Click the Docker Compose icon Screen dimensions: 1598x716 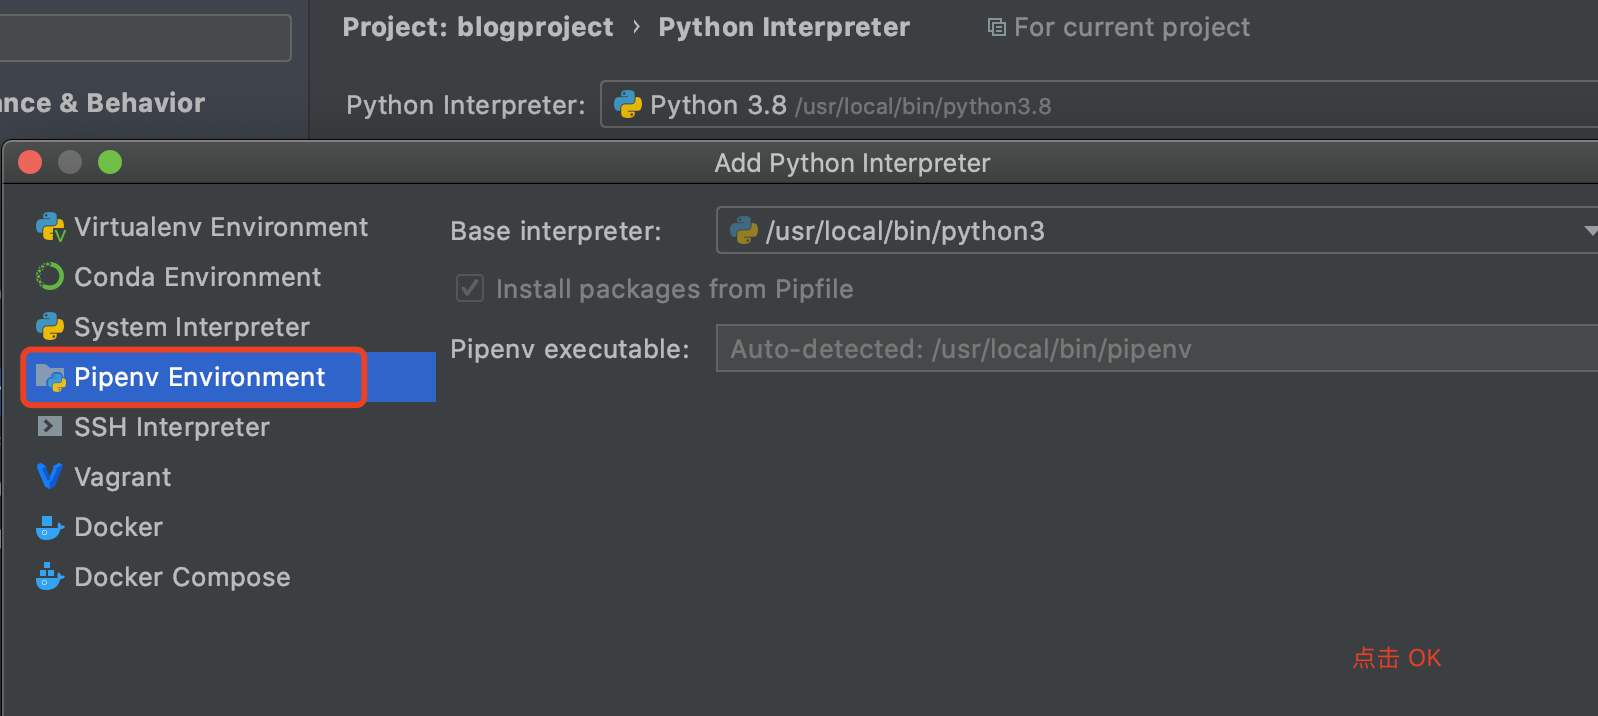(50, 577)
